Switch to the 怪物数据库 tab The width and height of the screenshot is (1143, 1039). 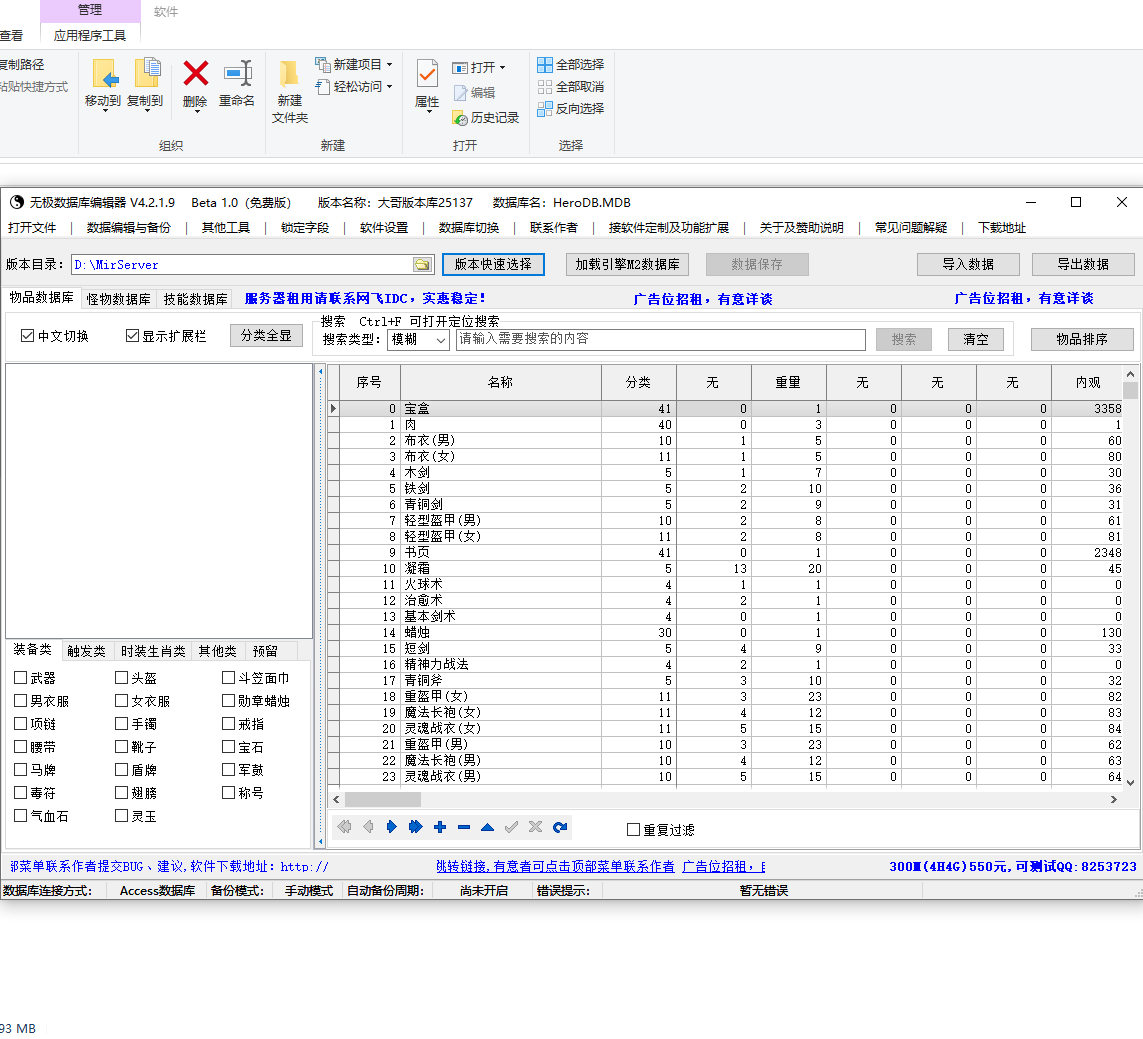pyautogui.click(x=118, y=299)
